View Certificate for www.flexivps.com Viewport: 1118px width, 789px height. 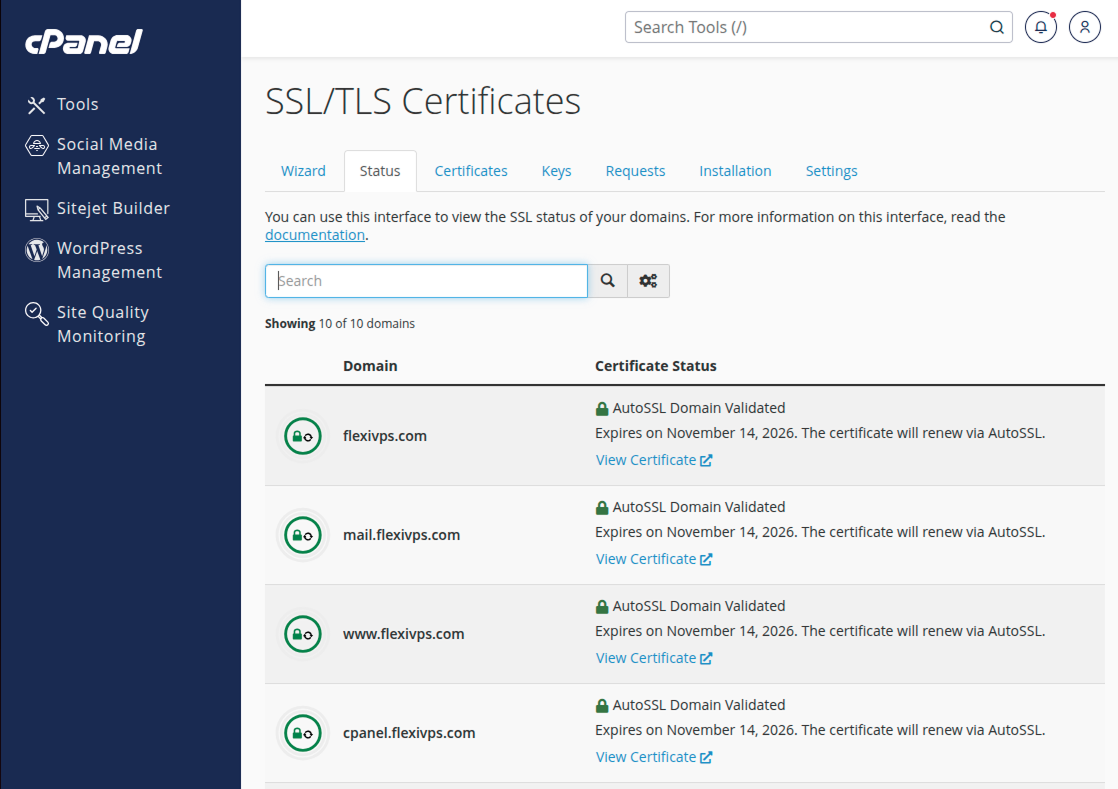pyautogui.click(x=654, y=659)
